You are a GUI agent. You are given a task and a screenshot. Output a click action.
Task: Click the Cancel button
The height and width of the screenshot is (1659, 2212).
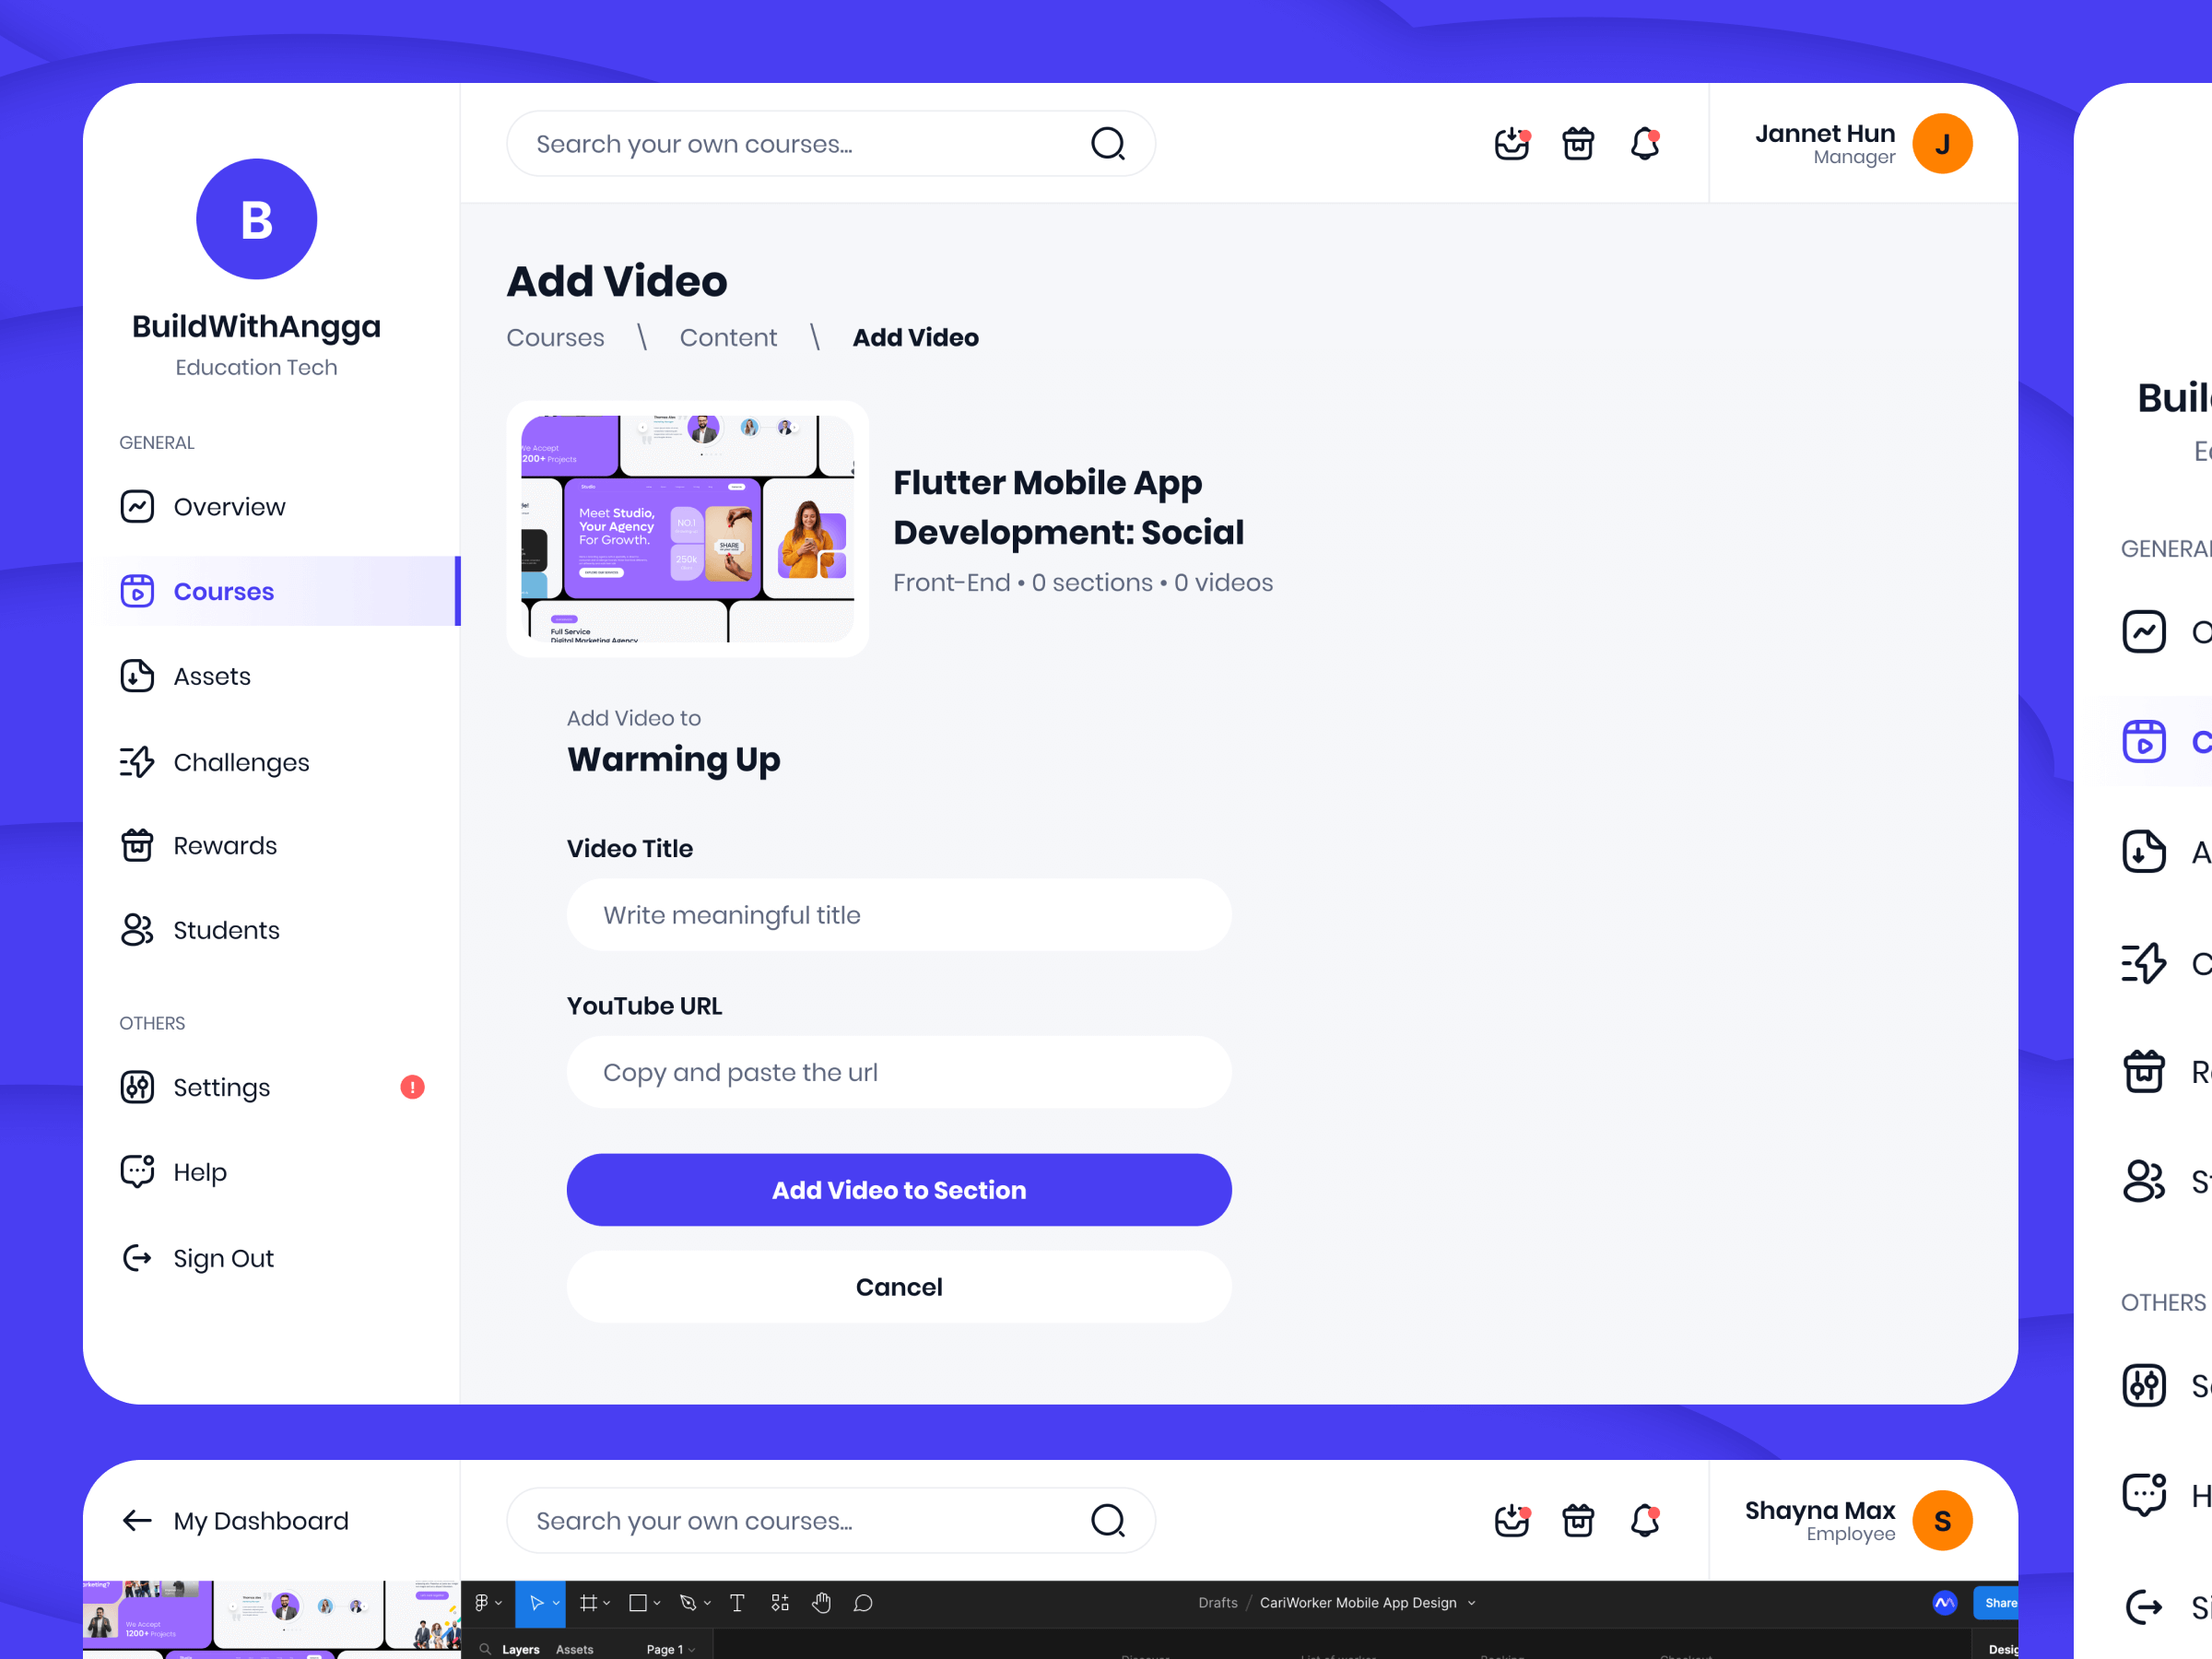(x=899, y=1287)
